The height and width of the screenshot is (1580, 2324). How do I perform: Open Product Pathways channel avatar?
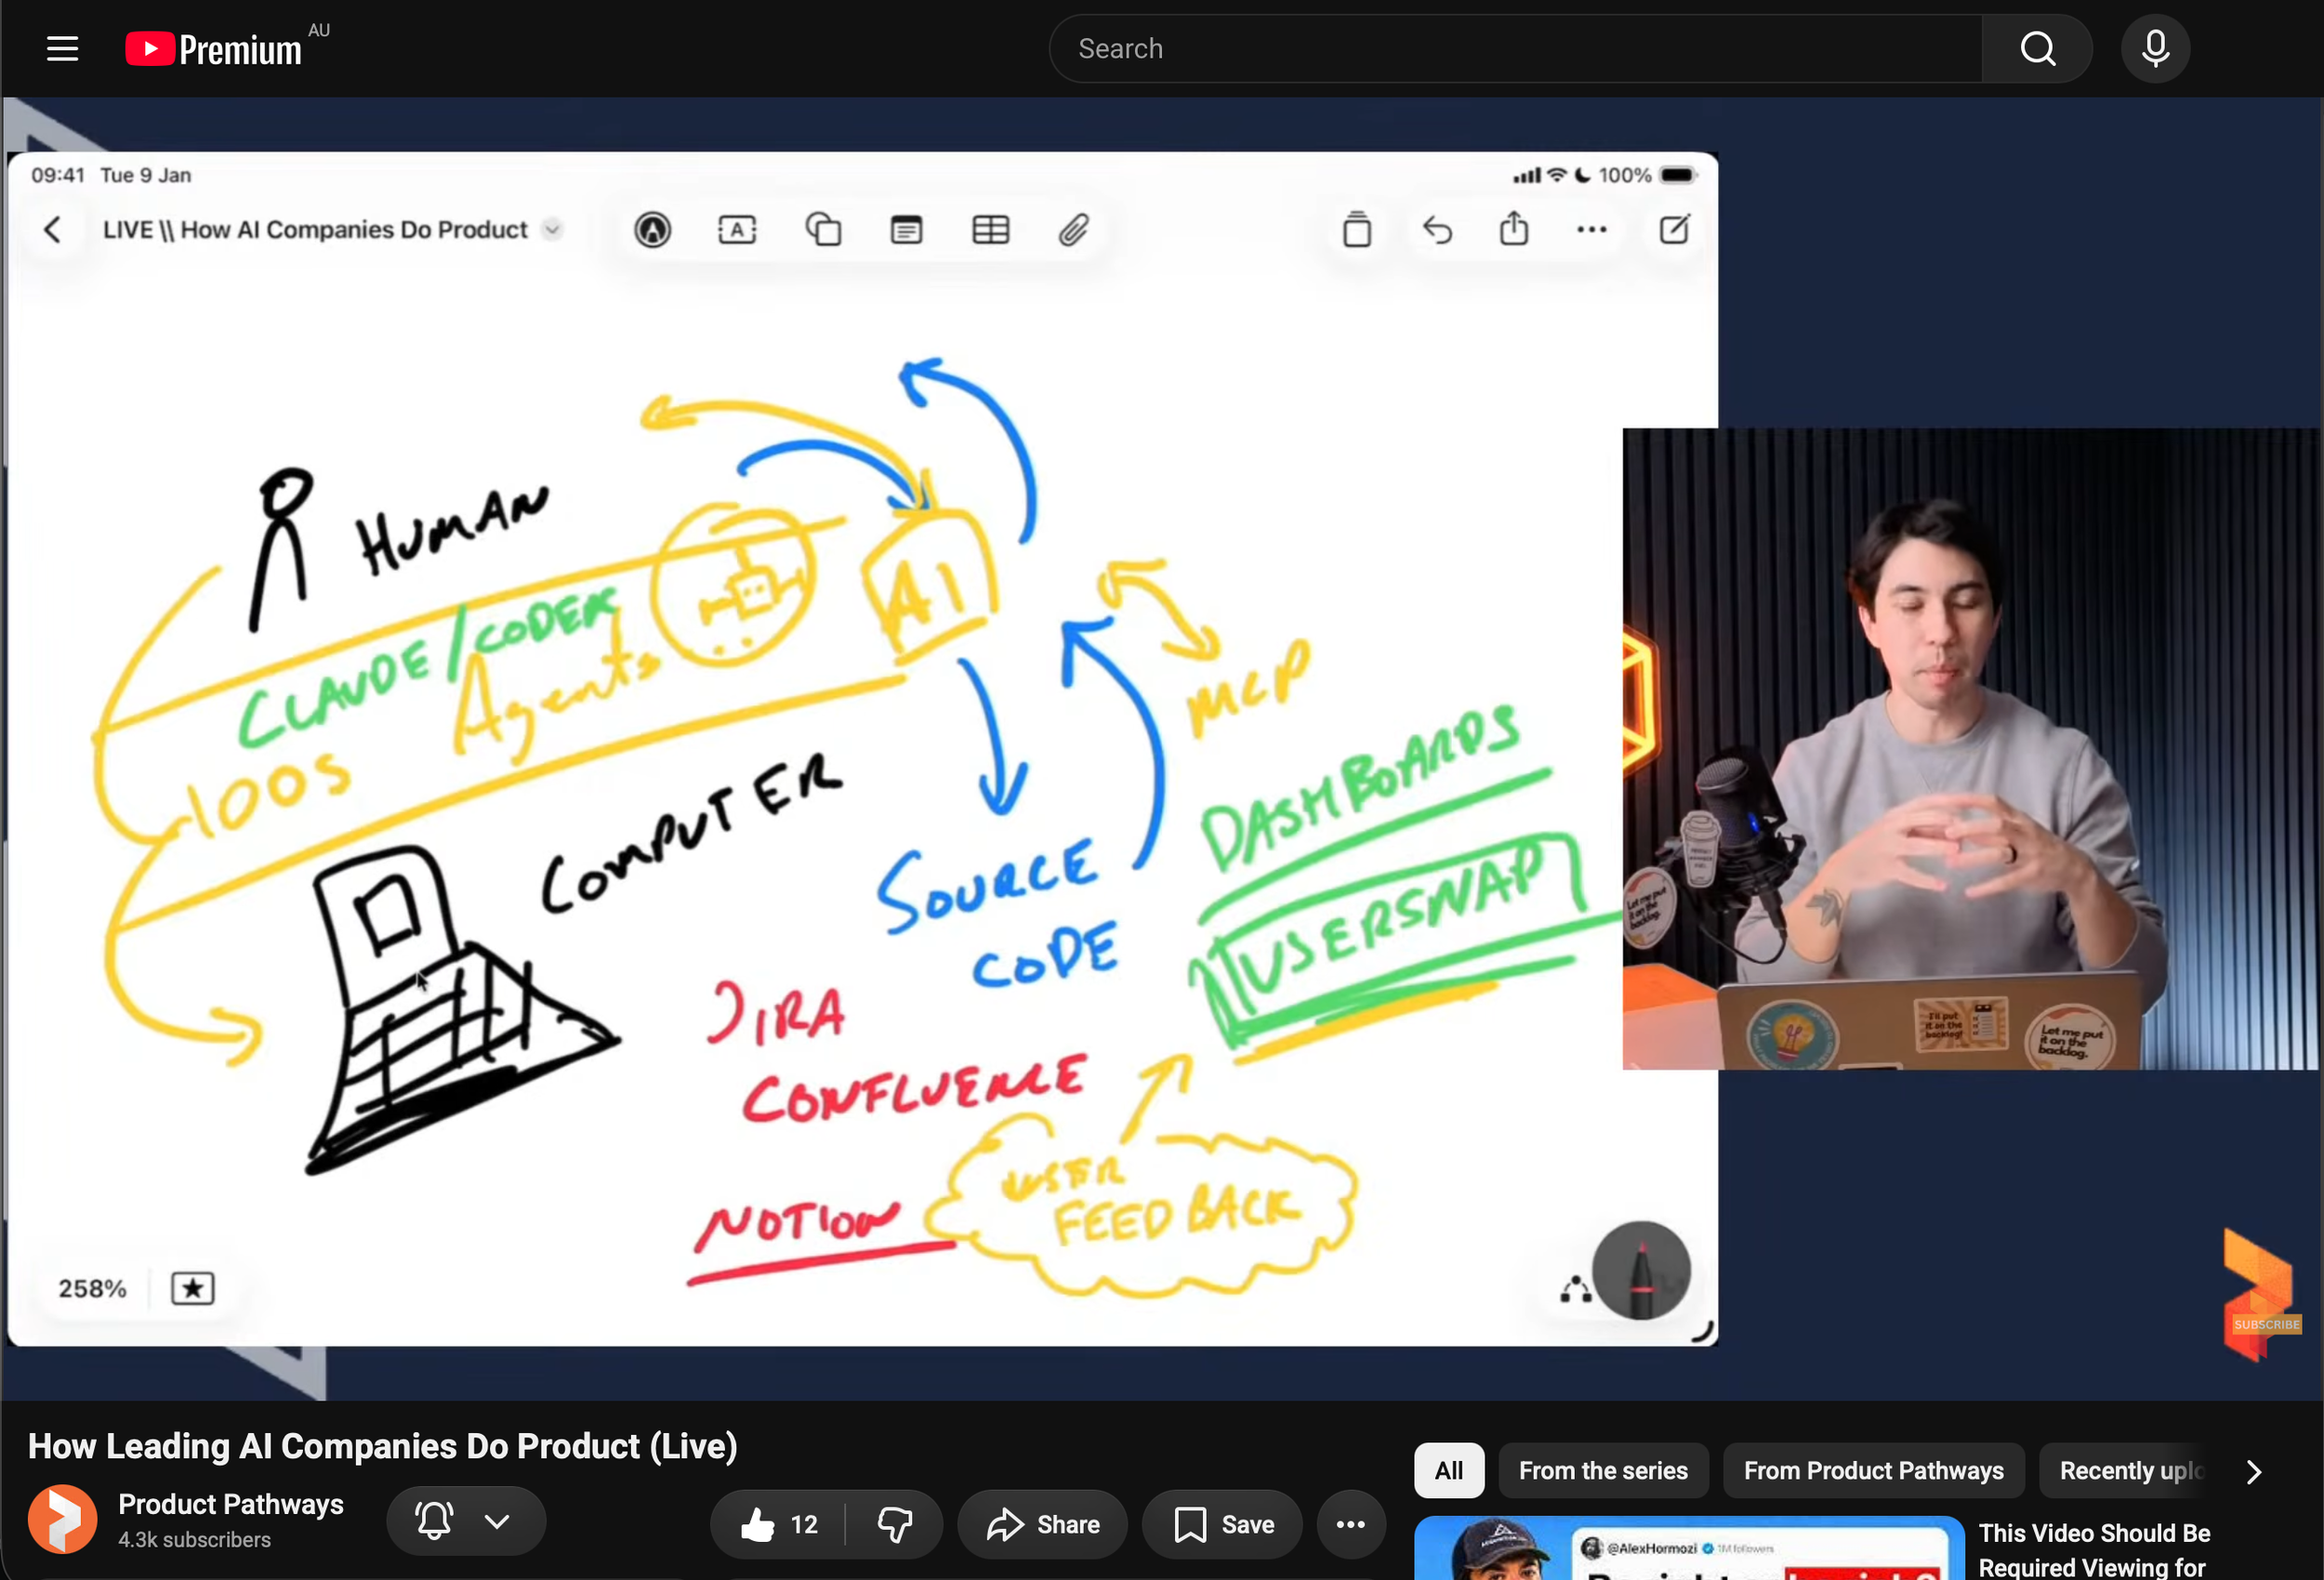pyautogui.click(x=62, y=1519)
